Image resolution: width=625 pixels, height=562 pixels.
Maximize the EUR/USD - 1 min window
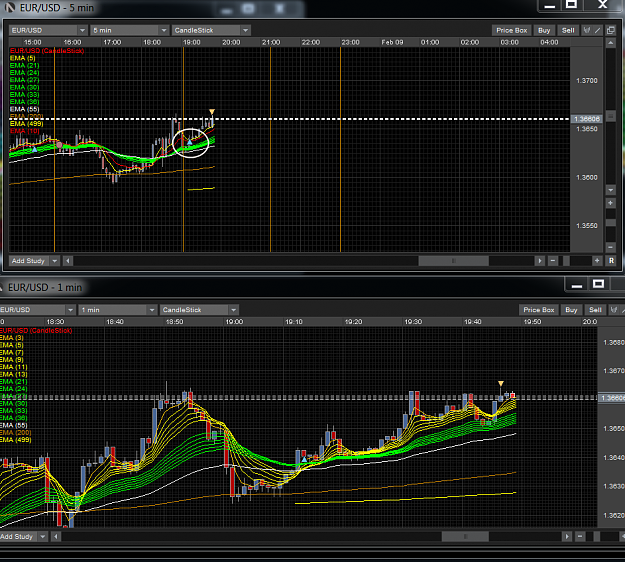coord(598,284)
